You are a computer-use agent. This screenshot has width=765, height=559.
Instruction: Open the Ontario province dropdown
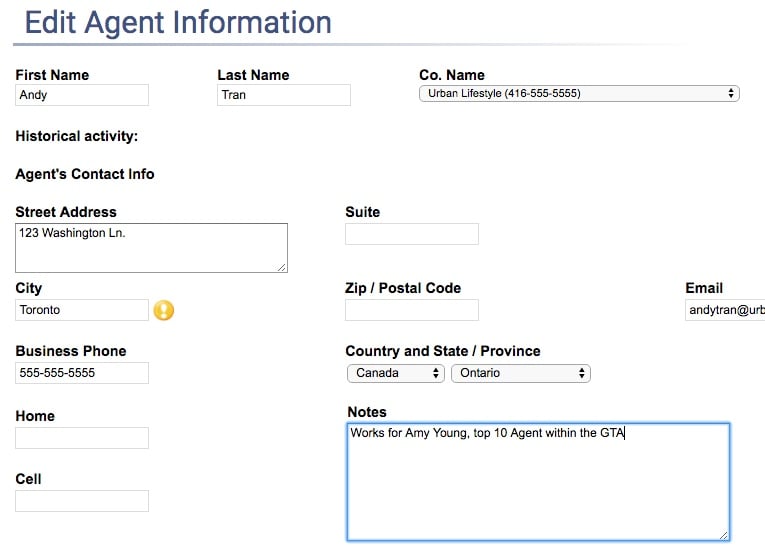[520, 373]
